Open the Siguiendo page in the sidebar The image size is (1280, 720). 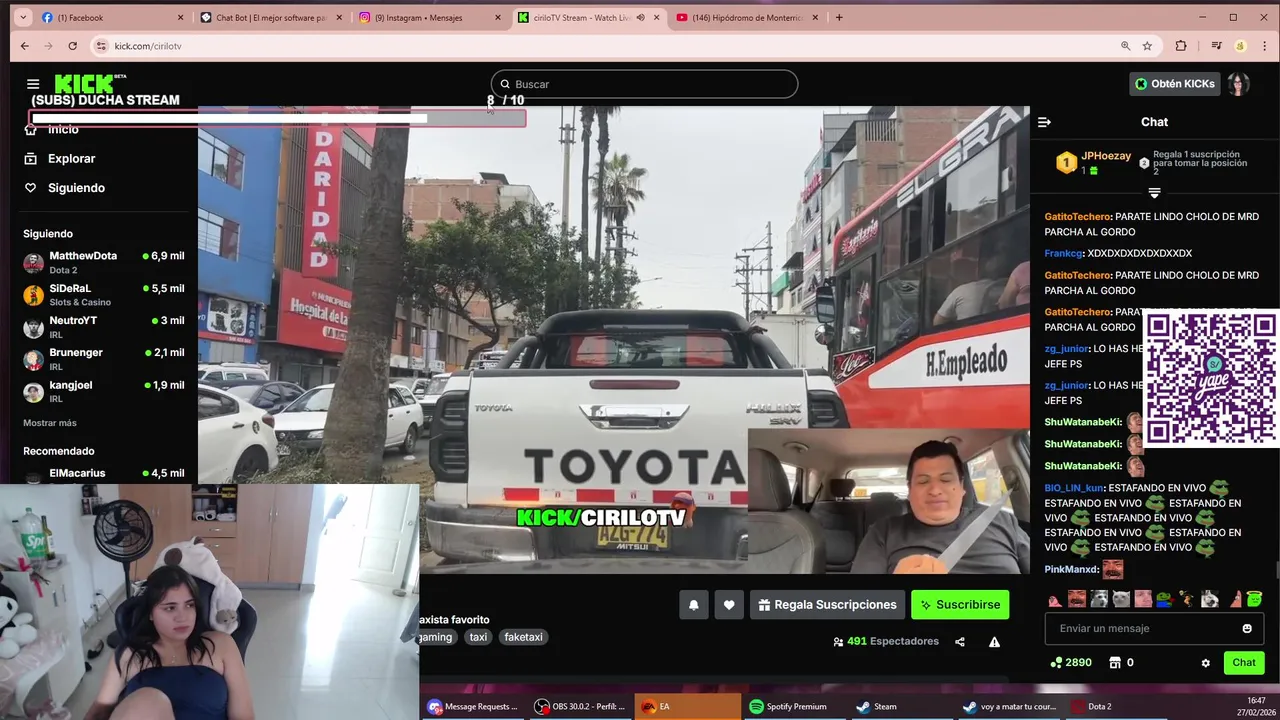64,188
